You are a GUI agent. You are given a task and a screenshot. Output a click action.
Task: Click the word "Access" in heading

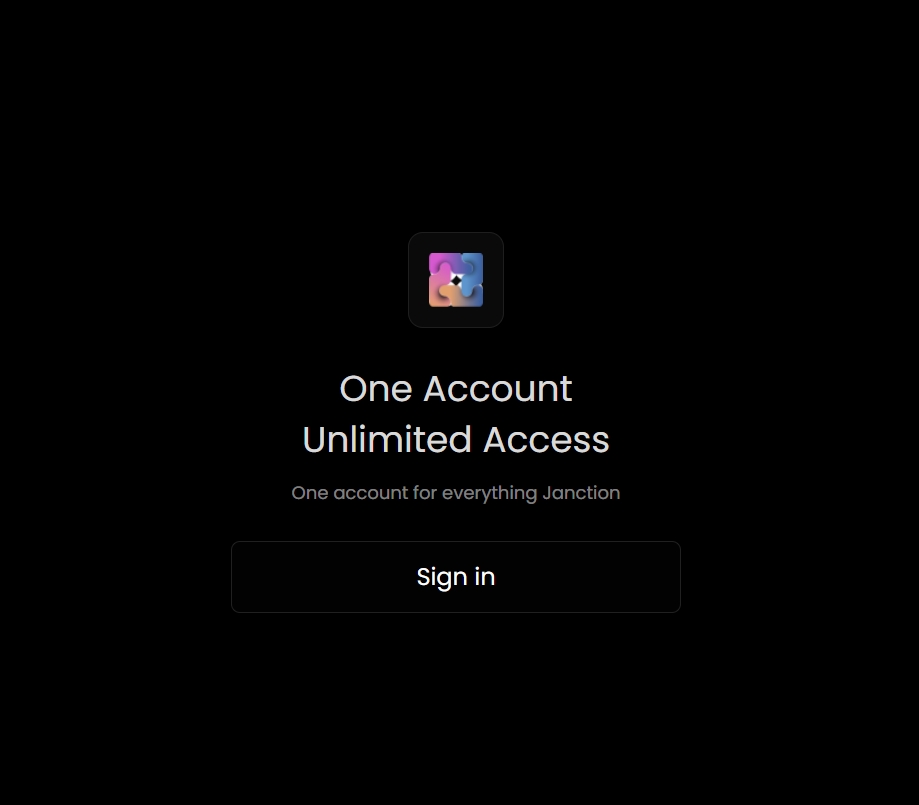(546, 440)
